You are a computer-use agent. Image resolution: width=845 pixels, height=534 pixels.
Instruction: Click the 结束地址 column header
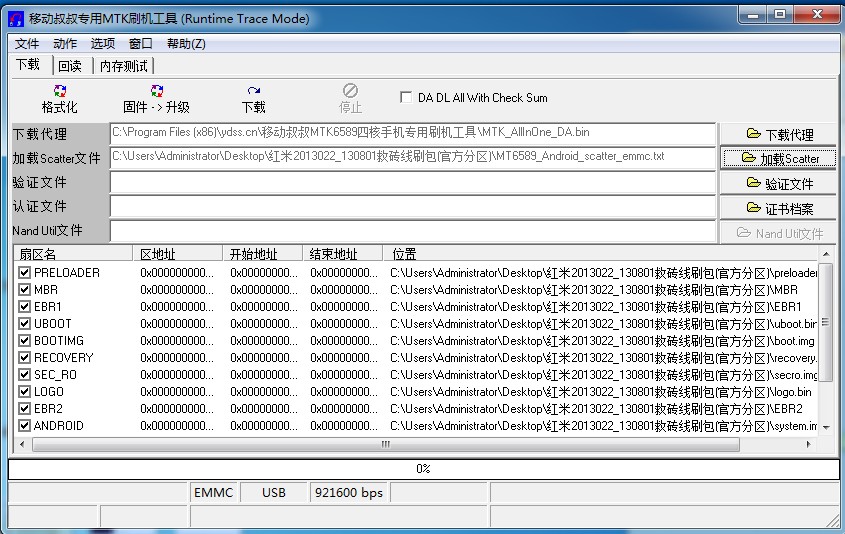[343, 253]
